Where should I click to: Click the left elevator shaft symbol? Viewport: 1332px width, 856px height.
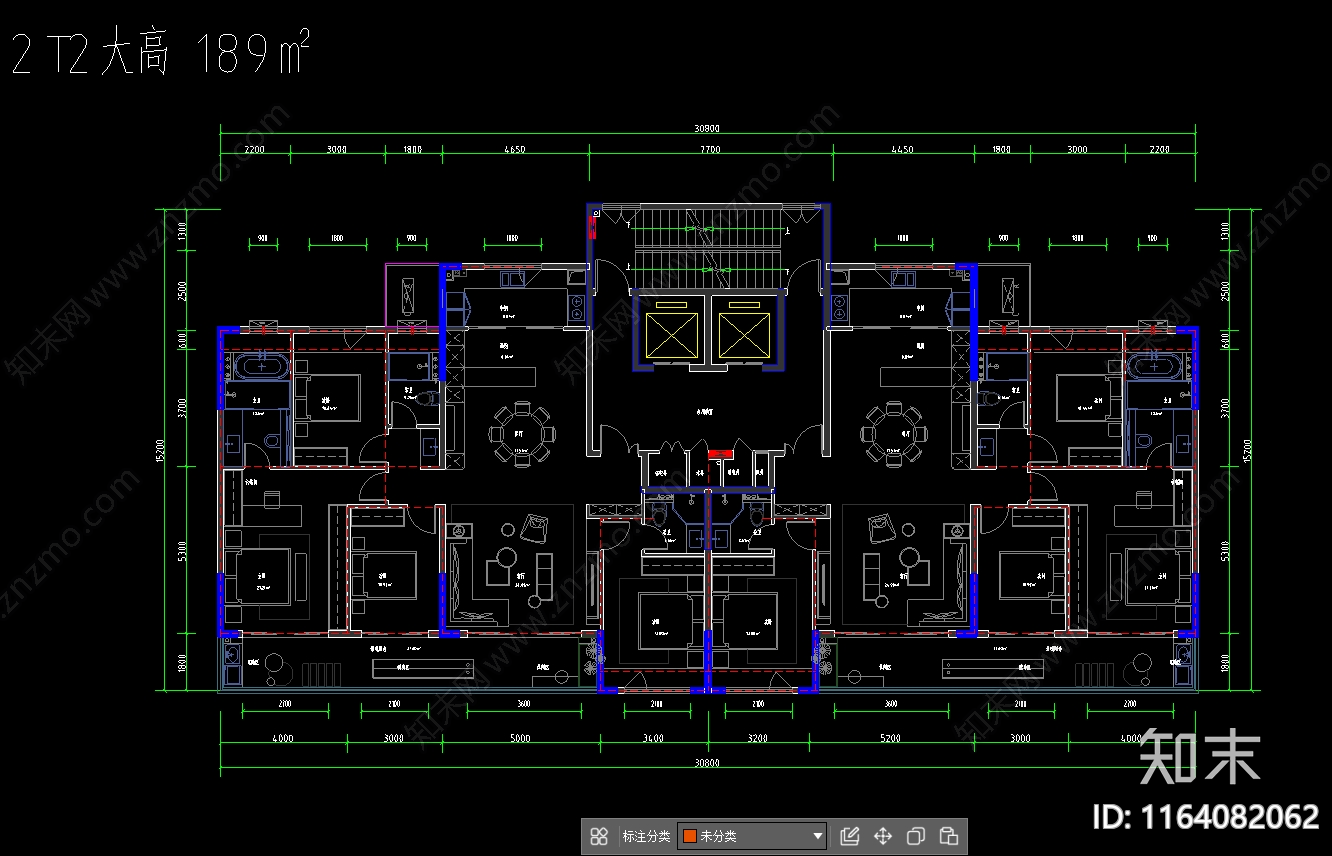671,333
